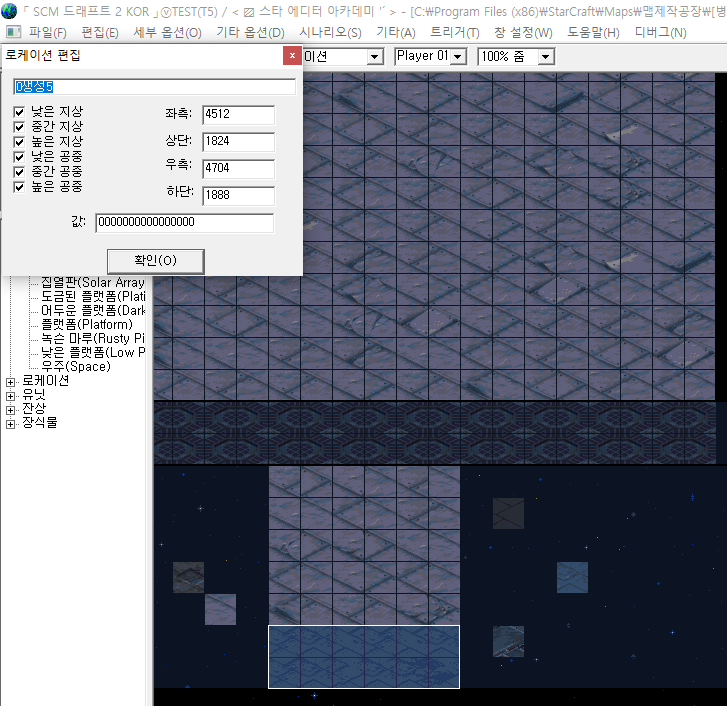Open the 100% 줌 zoom dropdown
This screenshot has height=706, width=727.
545,57
